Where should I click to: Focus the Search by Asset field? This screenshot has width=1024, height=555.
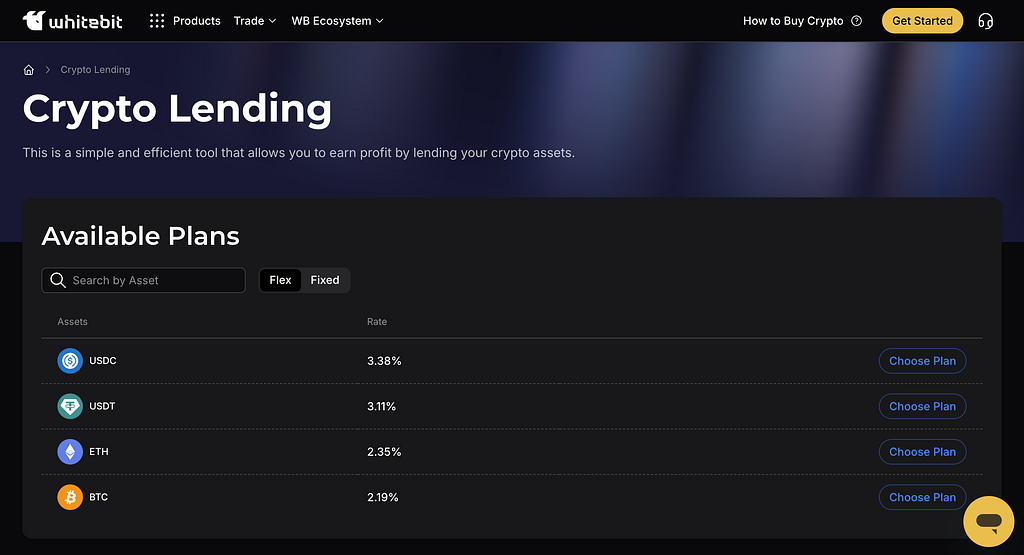tap(144, 280)
